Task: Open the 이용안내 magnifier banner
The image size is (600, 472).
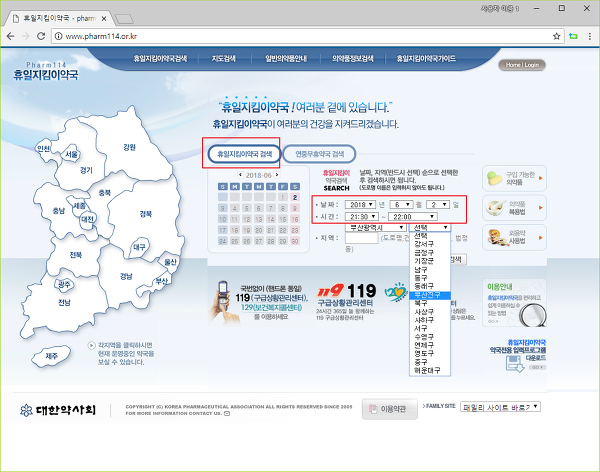Action: [514, 303]
